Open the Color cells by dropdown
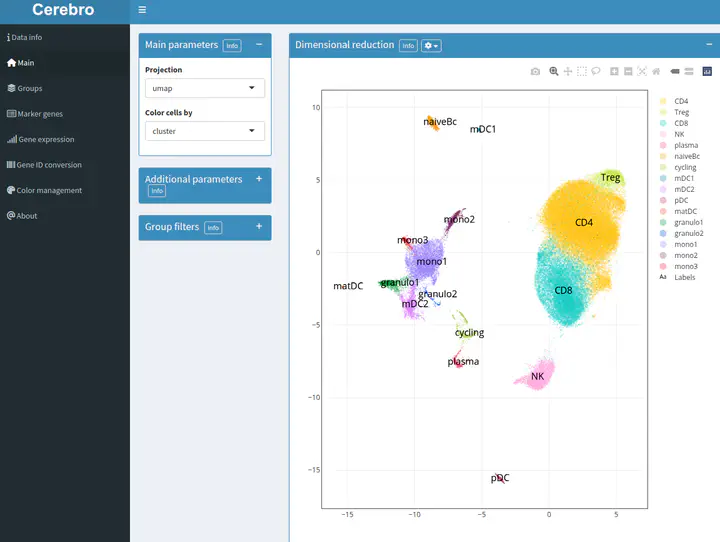The image size is (720, 542). [205, 131]
